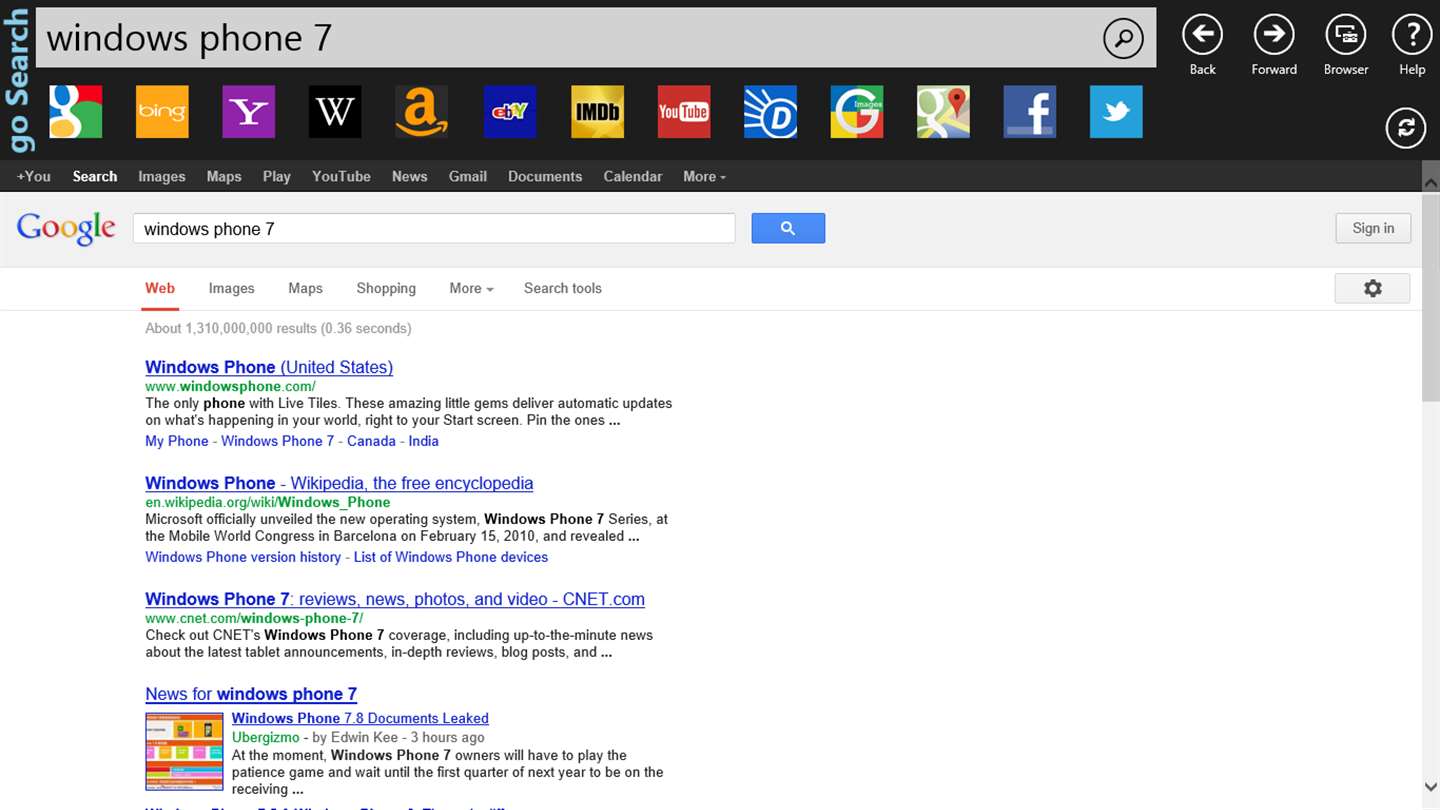Select the Wikipedia search icon

(x=335, y=112)
